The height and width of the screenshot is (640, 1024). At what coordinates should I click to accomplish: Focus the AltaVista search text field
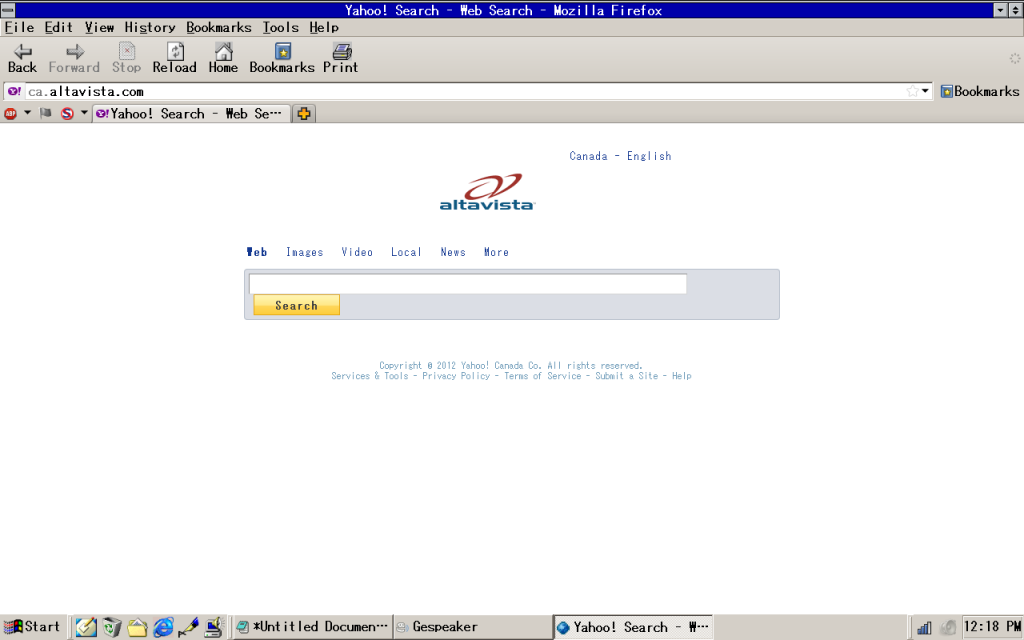(467, 284)
